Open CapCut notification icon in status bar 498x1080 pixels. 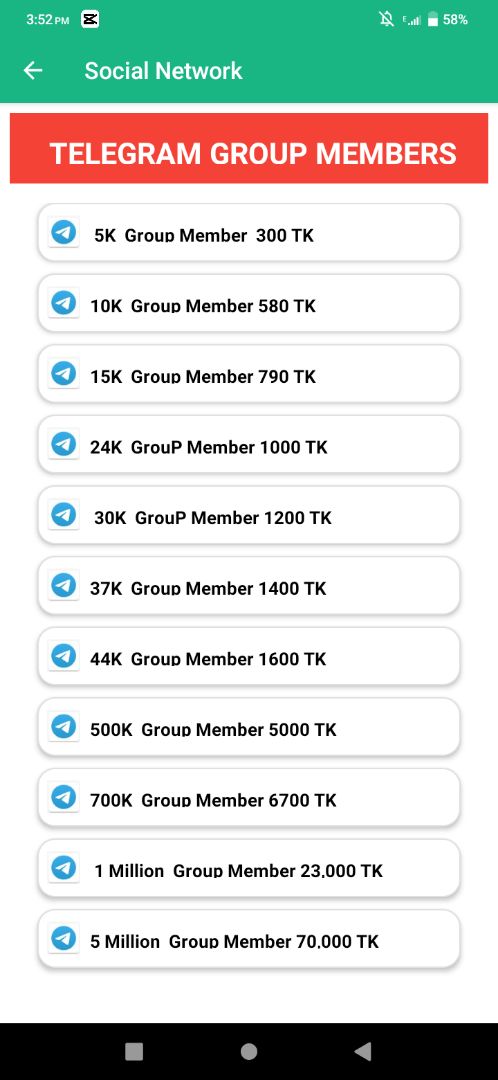click(x=90, y=19)
